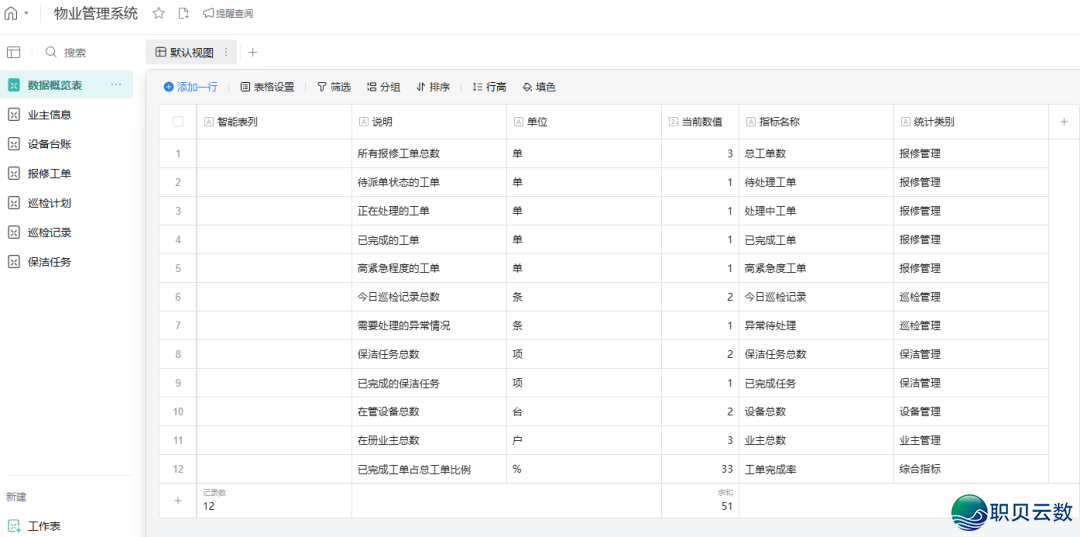Open the 筛选 filter tool
1080x537 pixels.
coord(334,87)
